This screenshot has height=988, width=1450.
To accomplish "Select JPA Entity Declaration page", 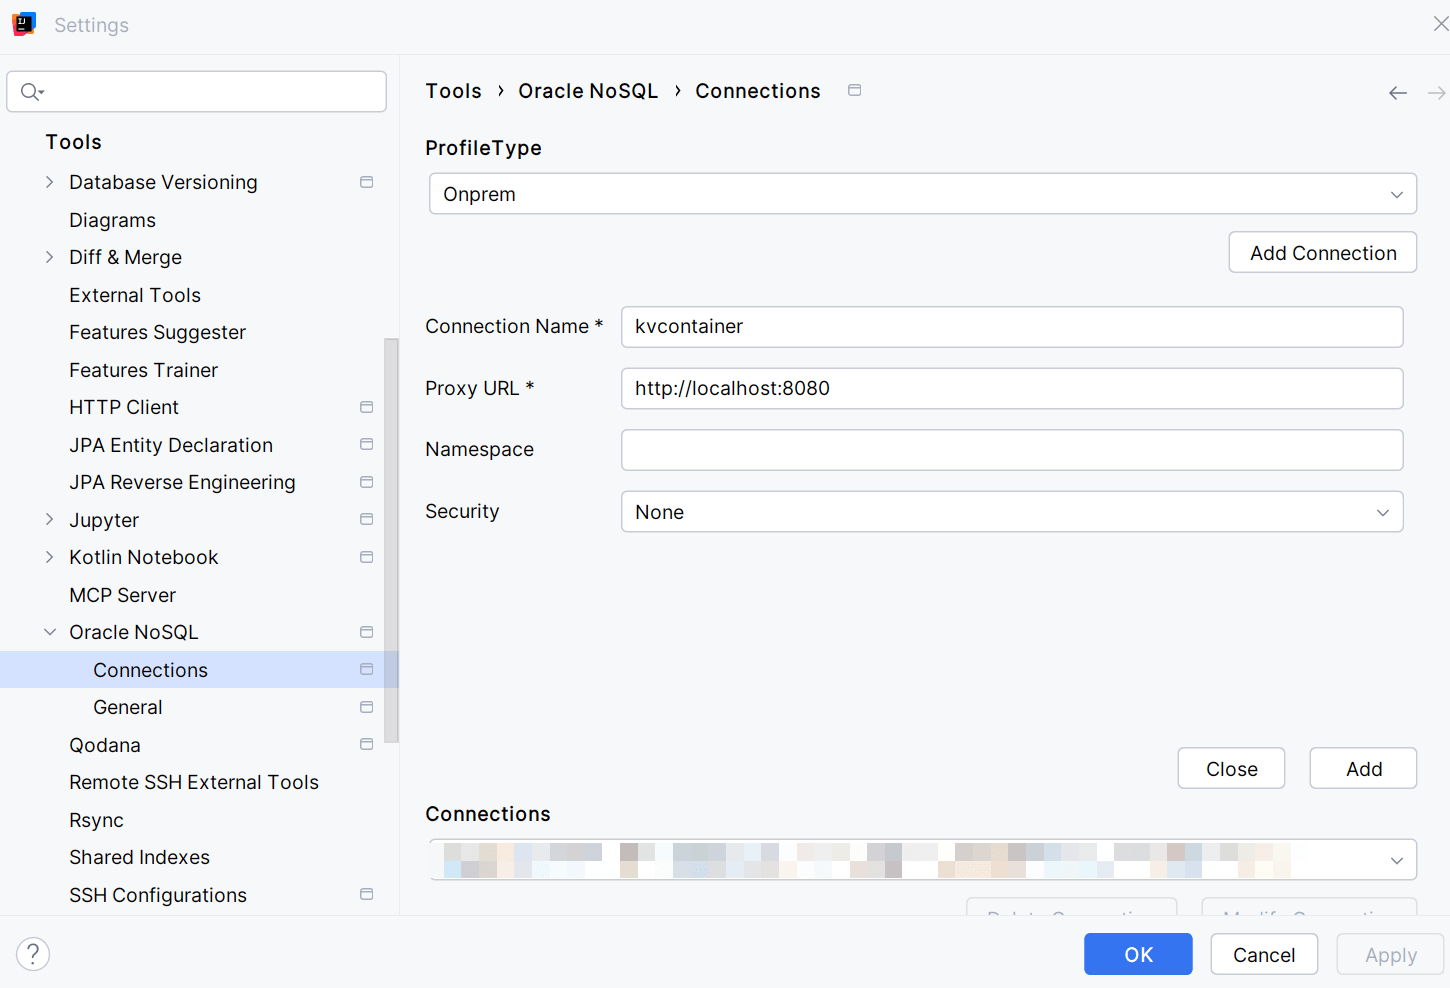I will click(x=171, y=445).
